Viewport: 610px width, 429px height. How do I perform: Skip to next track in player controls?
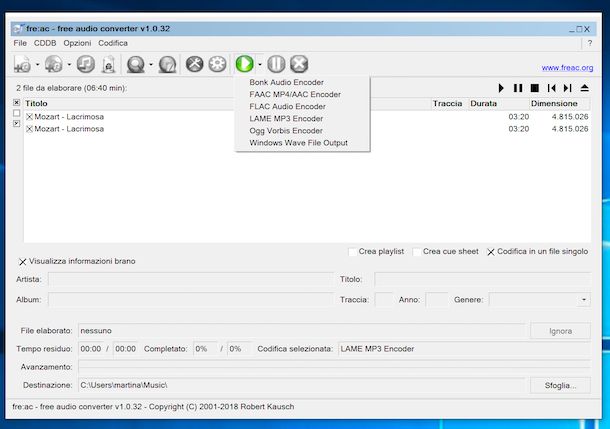567,88
